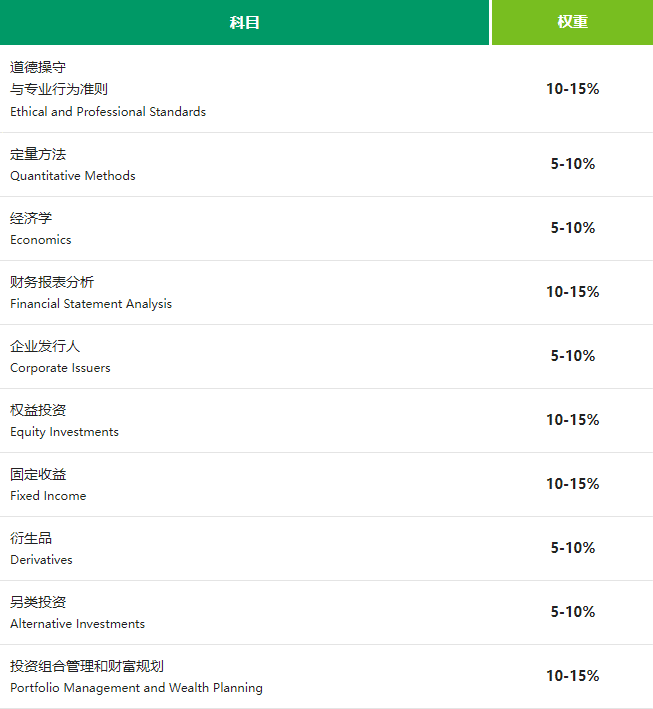Click the 5-10% weight for Alternative Investments

[x=572, y=612]
